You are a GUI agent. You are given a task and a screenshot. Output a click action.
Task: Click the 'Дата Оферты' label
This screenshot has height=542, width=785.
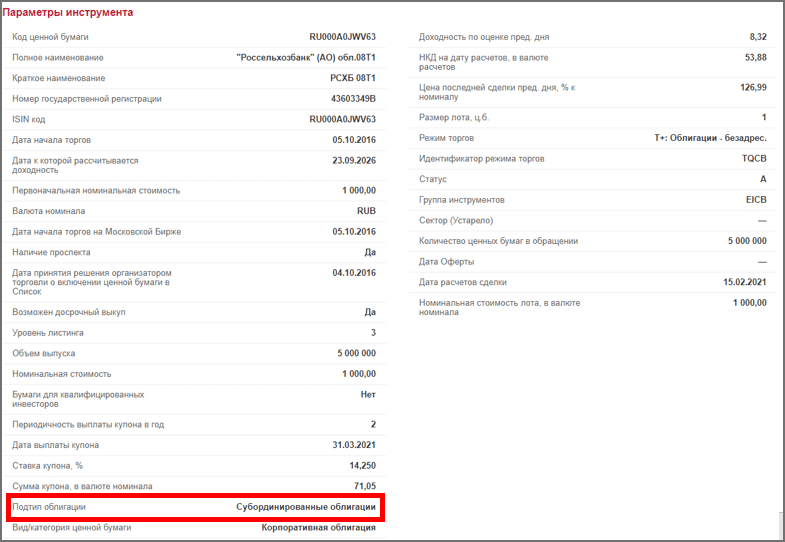pos(447,262)
